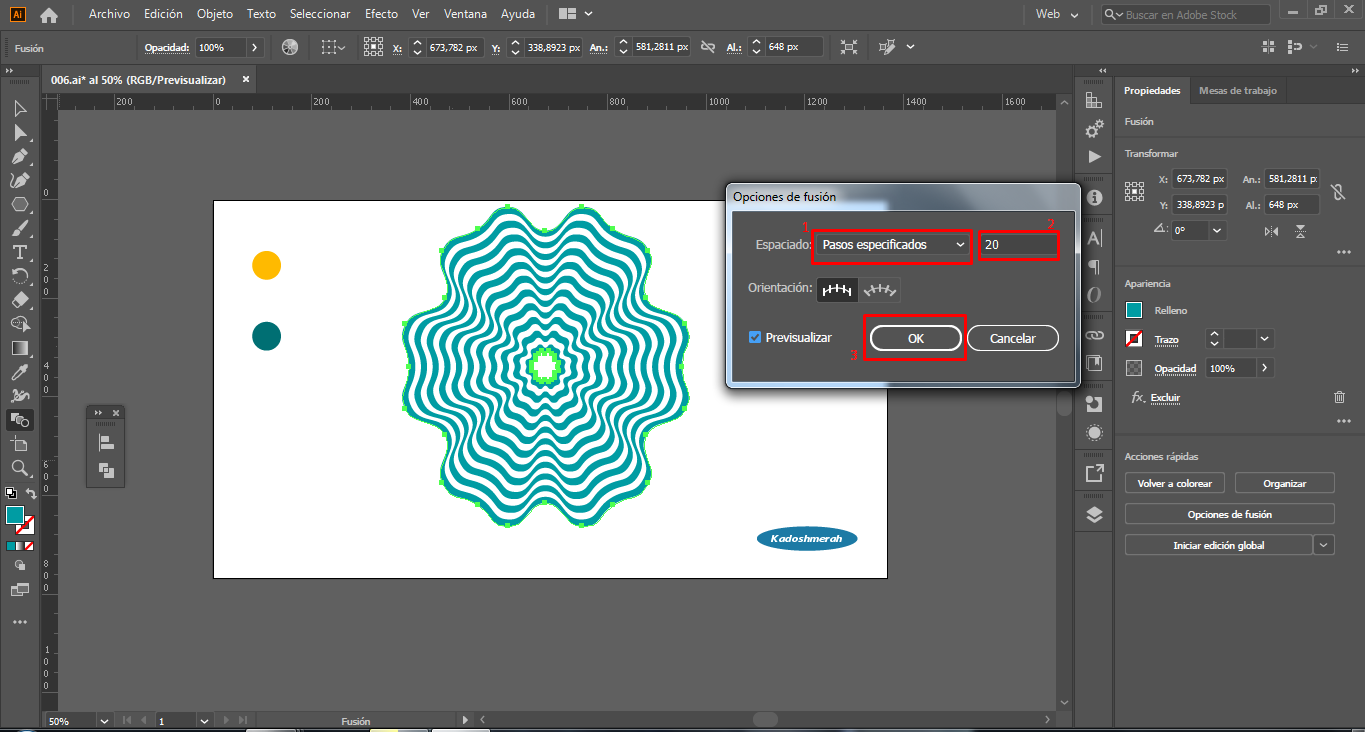Select the Pen tool
The width and height of the screenshot is (1365, 732).
point(20,156)
